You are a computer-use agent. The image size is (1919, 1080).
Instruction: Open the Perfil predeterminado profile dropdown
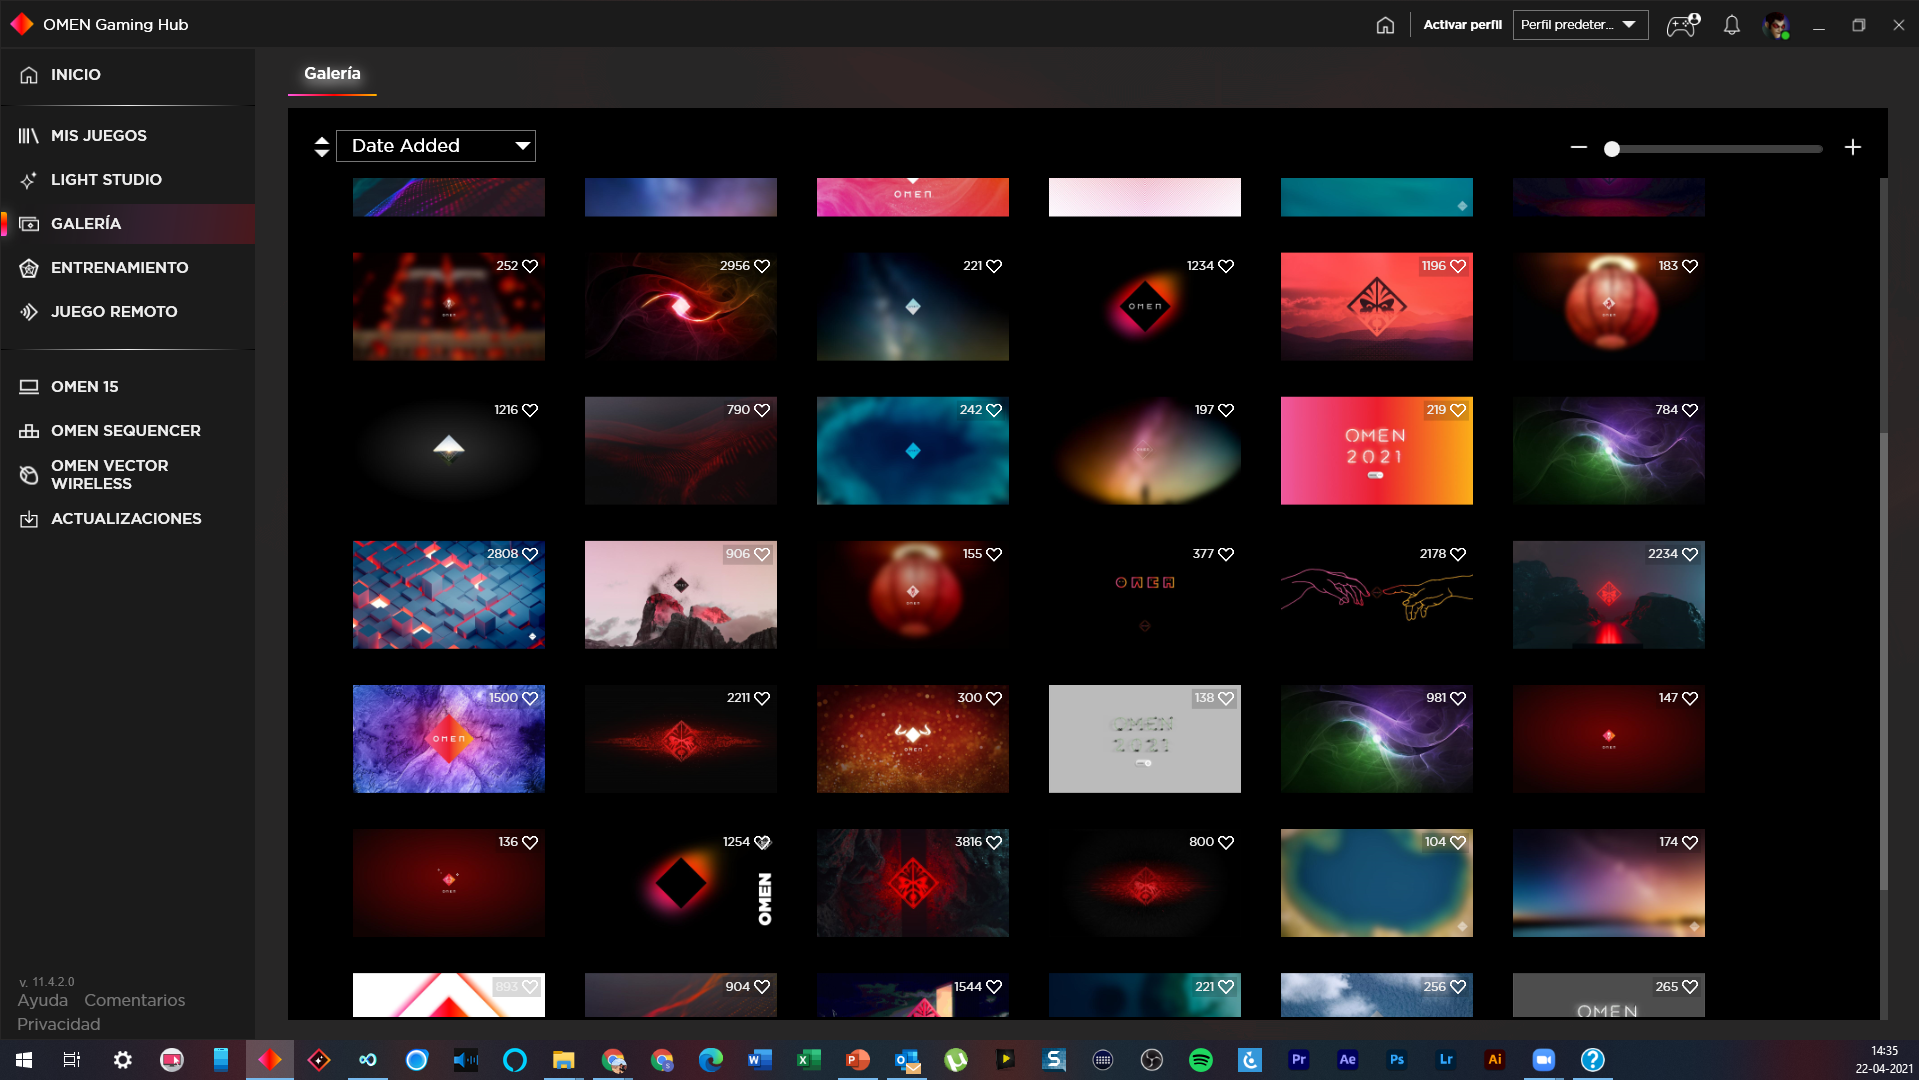(1579, 25)
